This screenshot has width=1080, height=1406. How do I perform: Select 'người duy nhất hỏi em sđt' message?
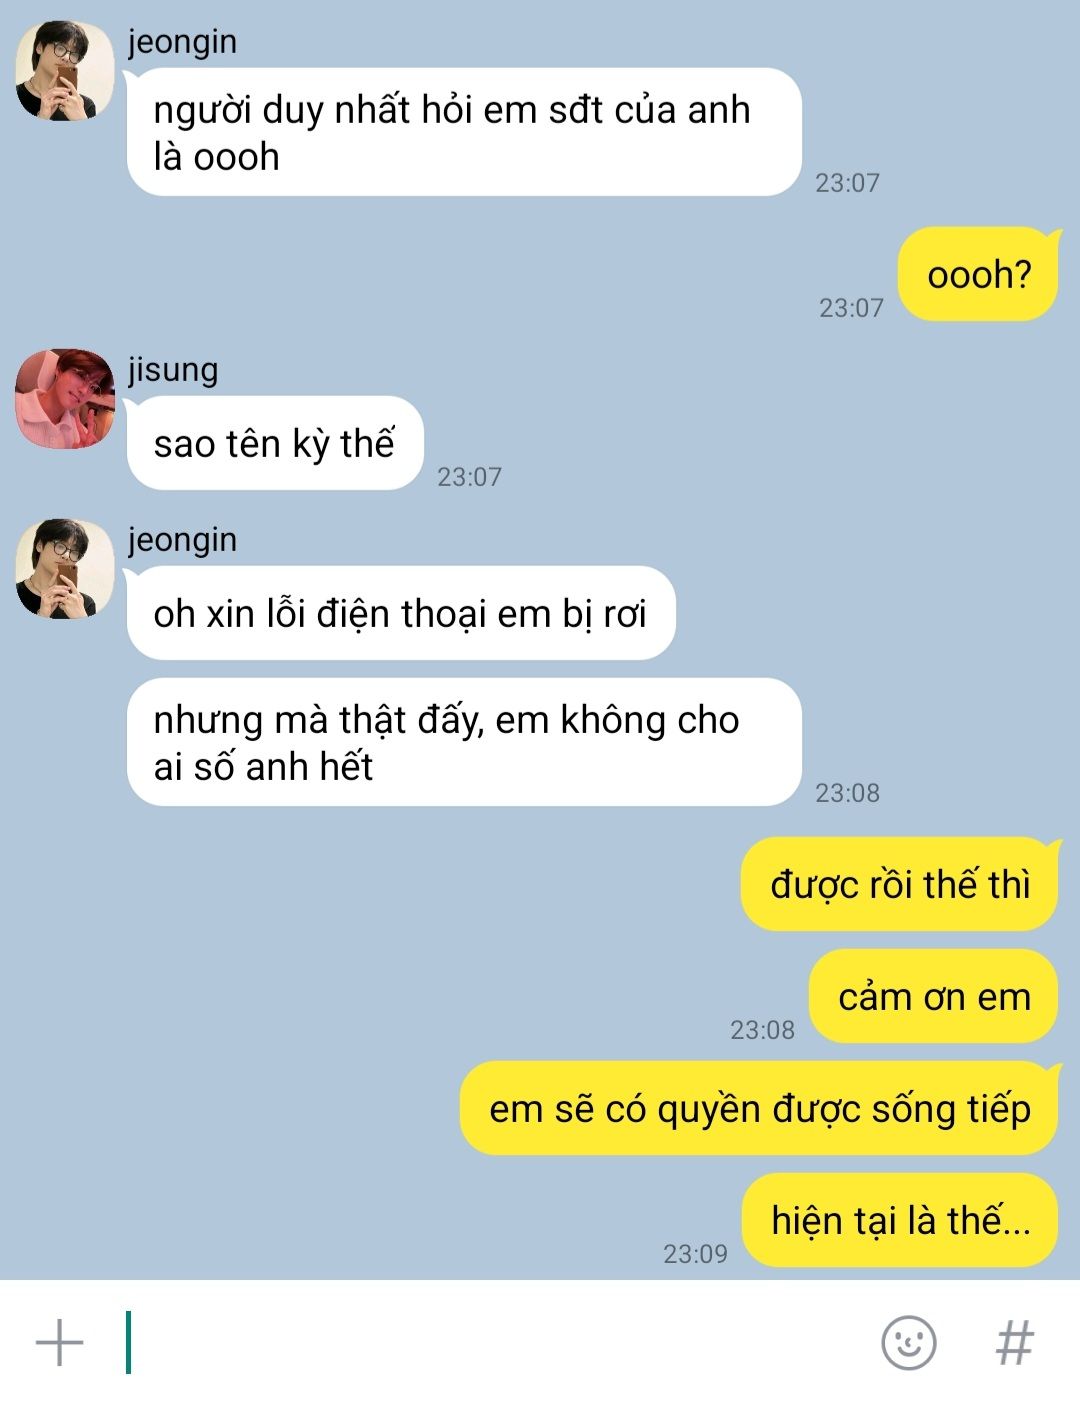pyautogui.click(x=464, y=132)
